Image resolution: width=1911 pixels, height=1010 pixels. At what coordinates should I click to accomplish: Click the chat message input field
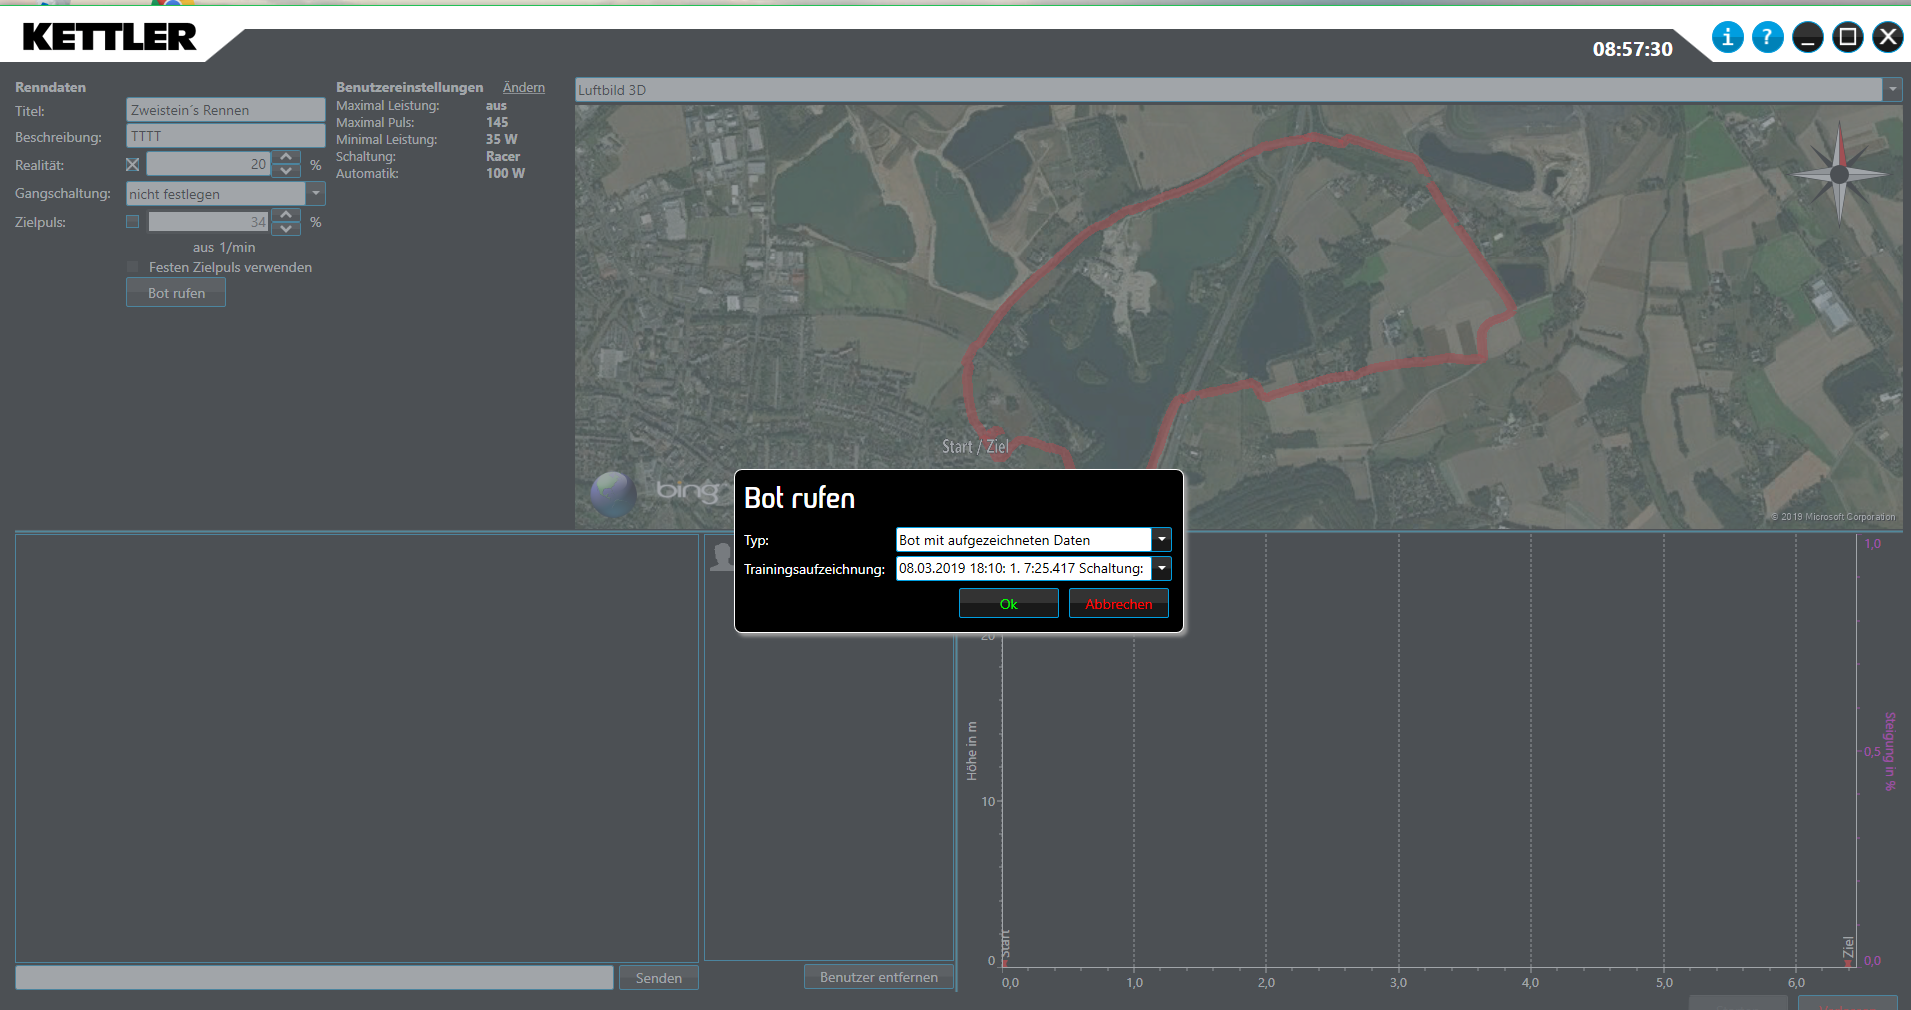[314, 978]
